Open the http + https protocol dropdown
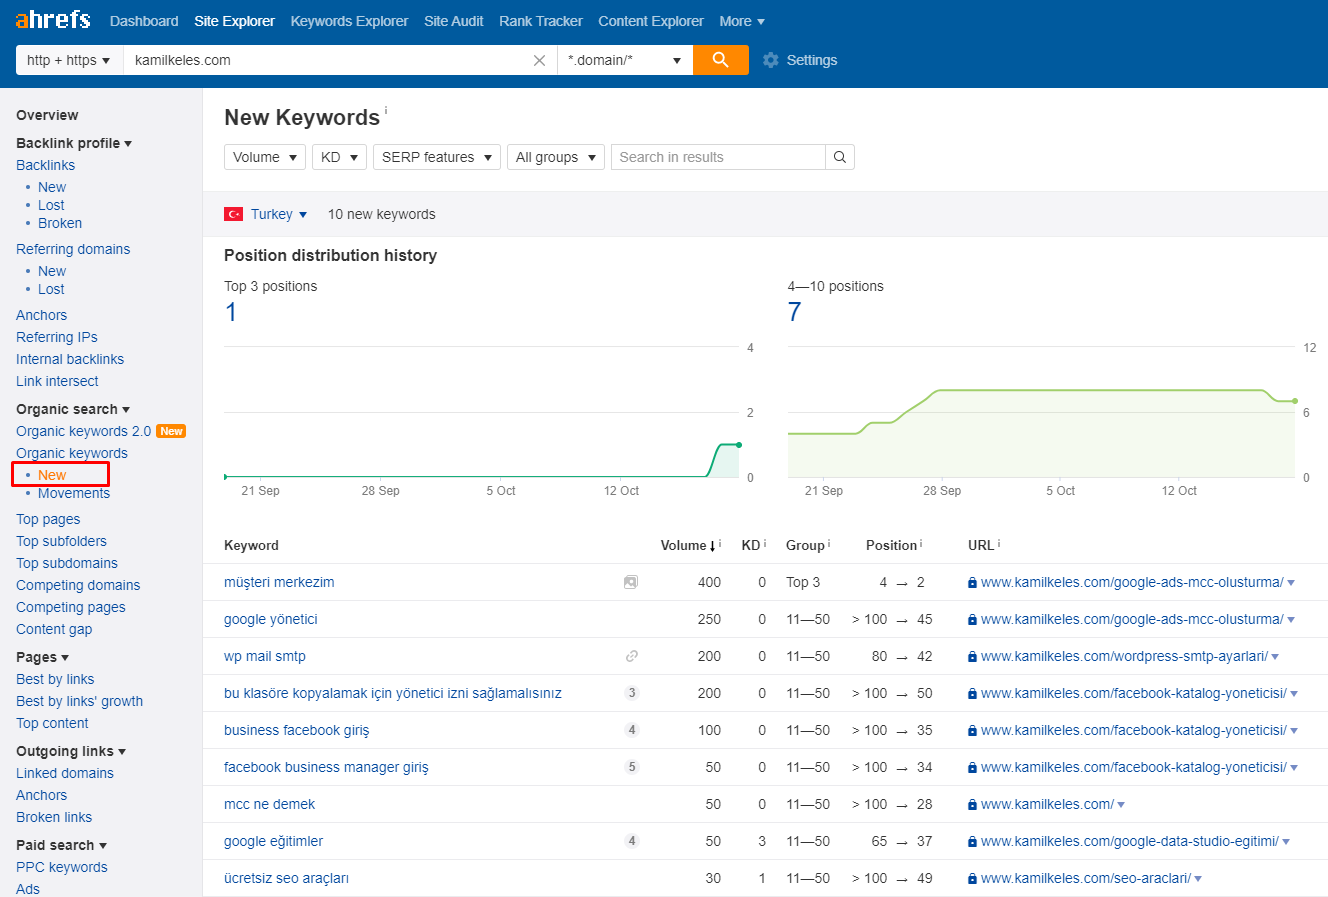Screen dimensions: 1328x897 click(68, 60)
